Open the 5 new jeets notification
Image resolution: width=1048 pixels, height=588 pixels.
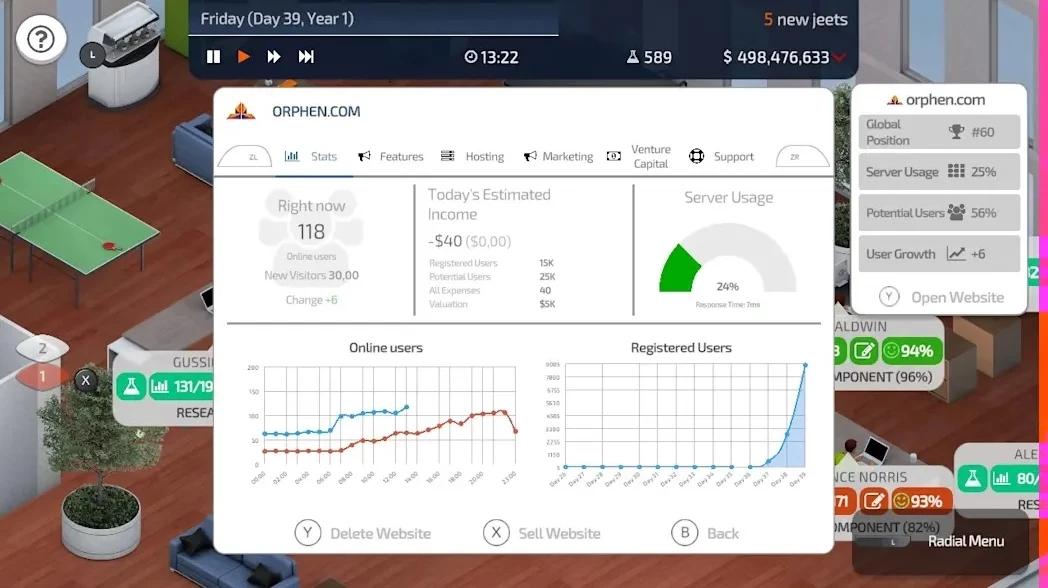[805, 19]
